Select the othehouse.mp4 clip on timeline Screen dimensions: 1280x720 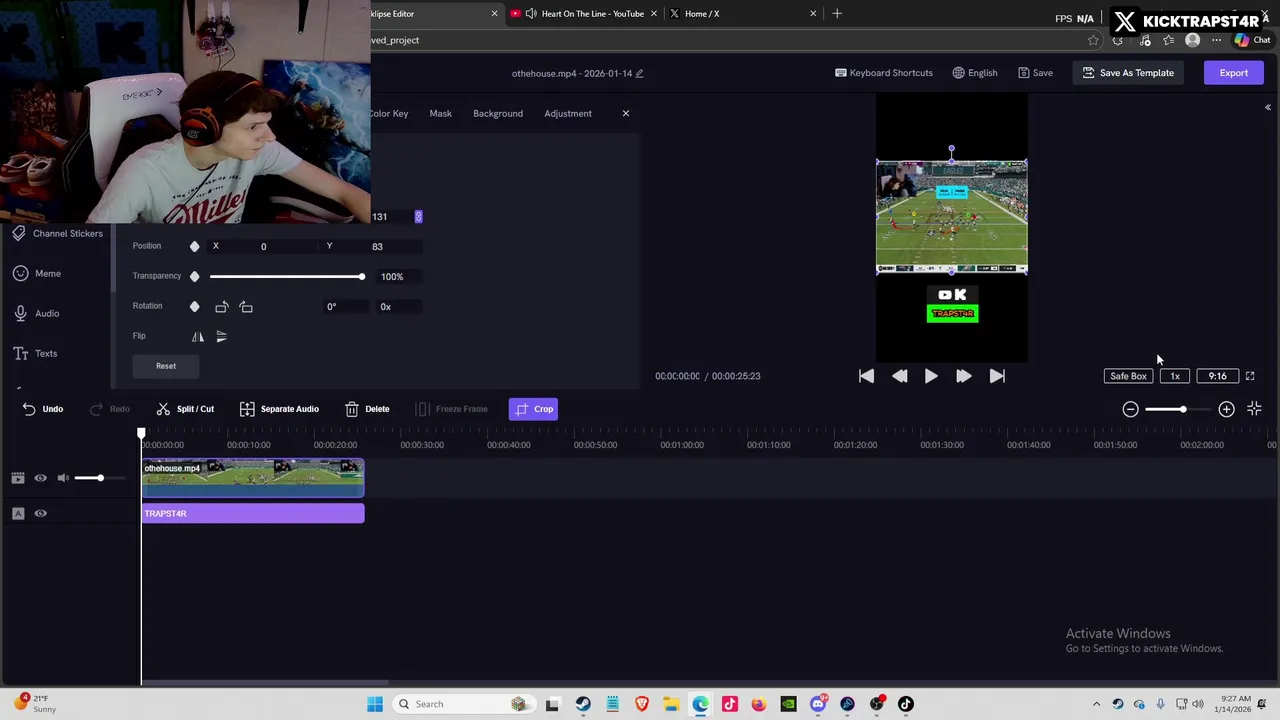(x=253, y=478)
